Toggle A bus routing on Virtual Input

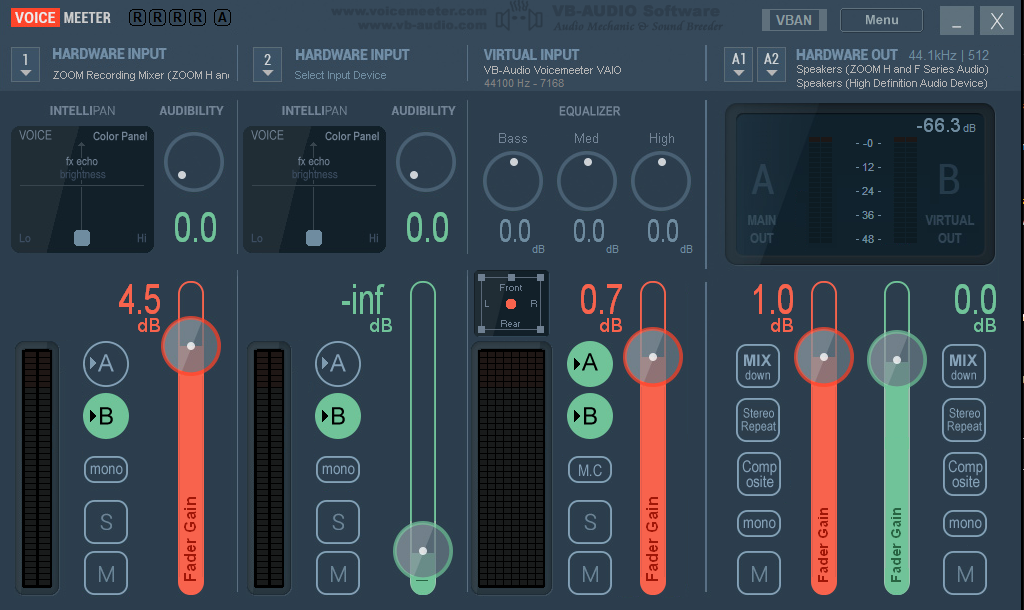[x=590, y=363]
